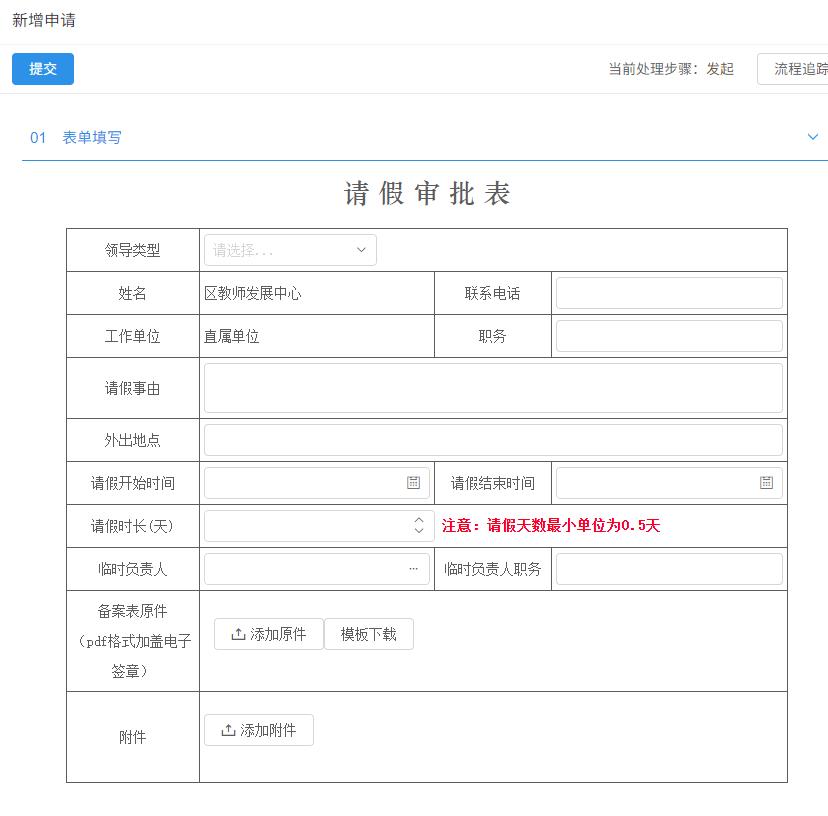The height and width of the screenshot is (816, 828).
Task: Click the 新增申请 page title
Action: point(44,20)
